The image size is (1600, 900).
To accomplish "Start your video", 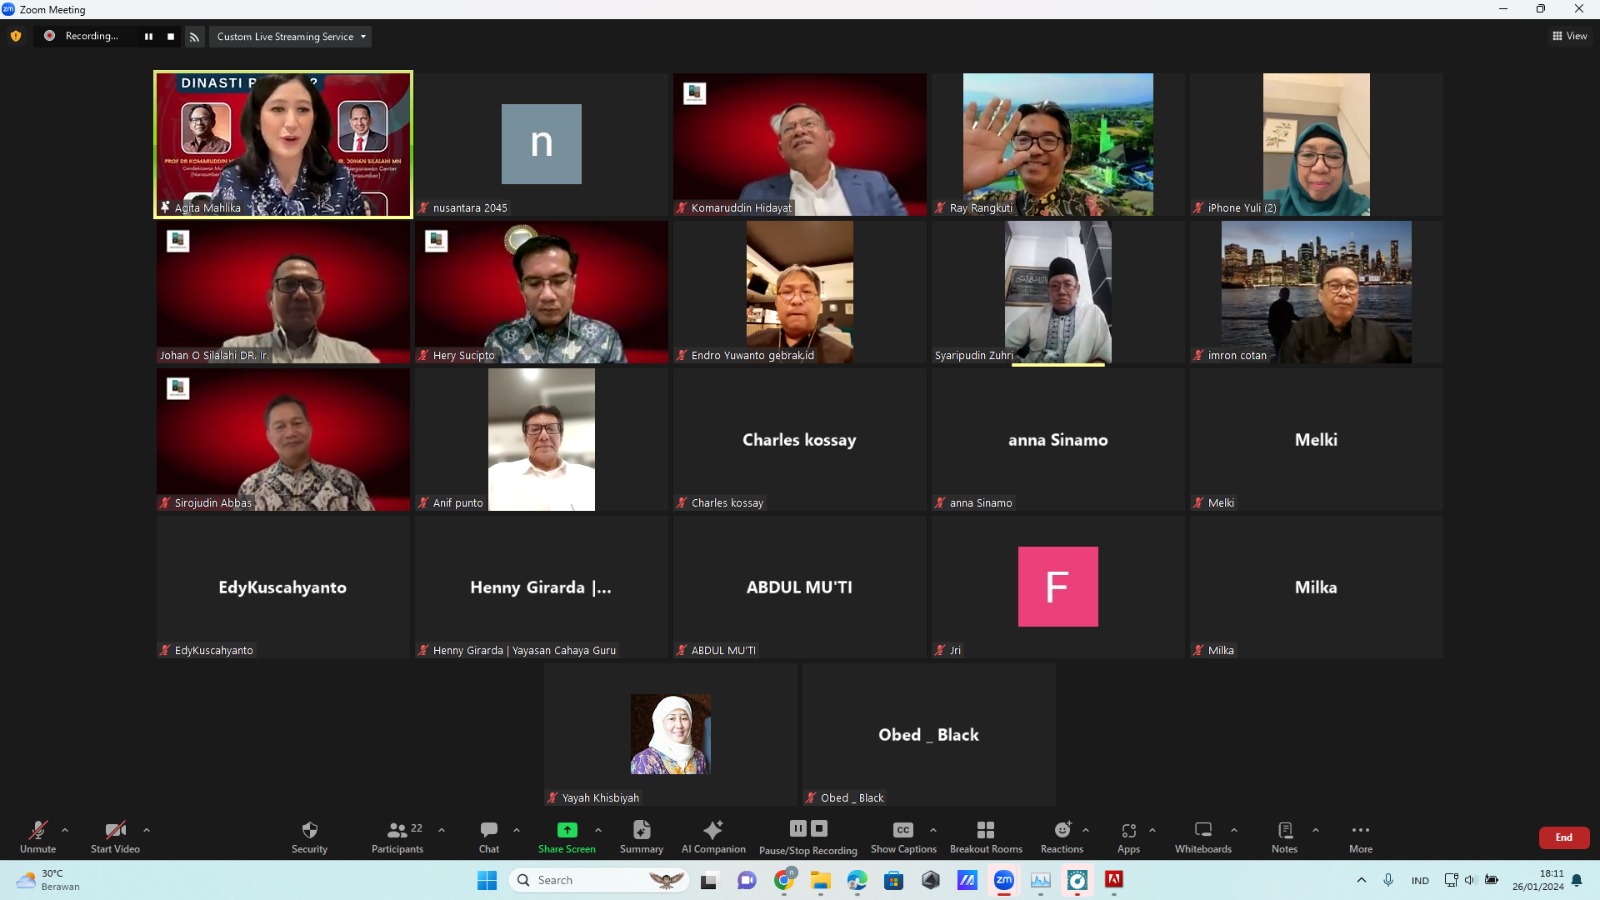I will coord(113,836).
